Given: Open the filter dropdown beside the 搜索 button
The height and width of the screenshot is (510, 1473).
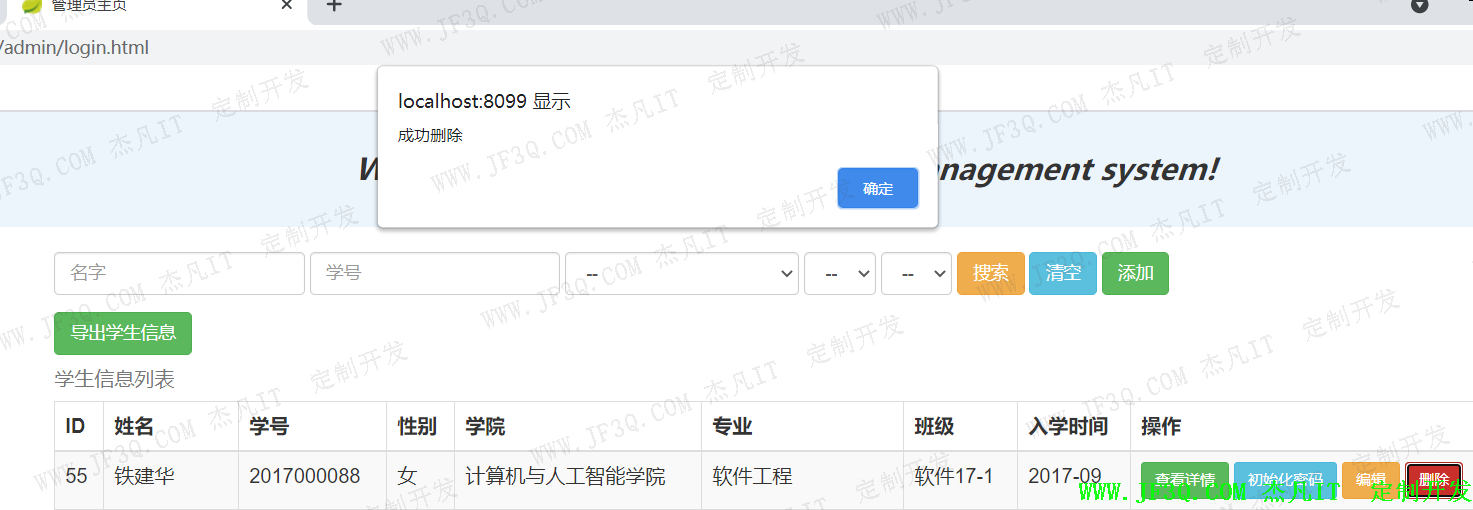Looking at the screenshot, I should (x=916, y=273).
